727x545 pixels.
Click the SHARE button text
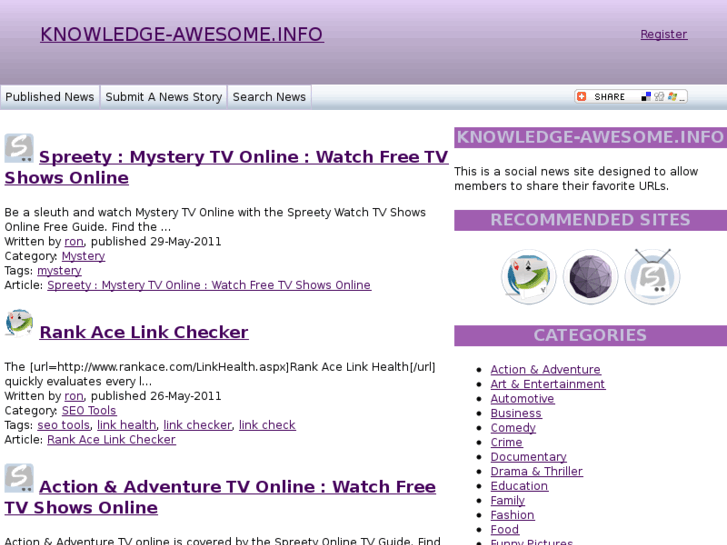point(609,96)
